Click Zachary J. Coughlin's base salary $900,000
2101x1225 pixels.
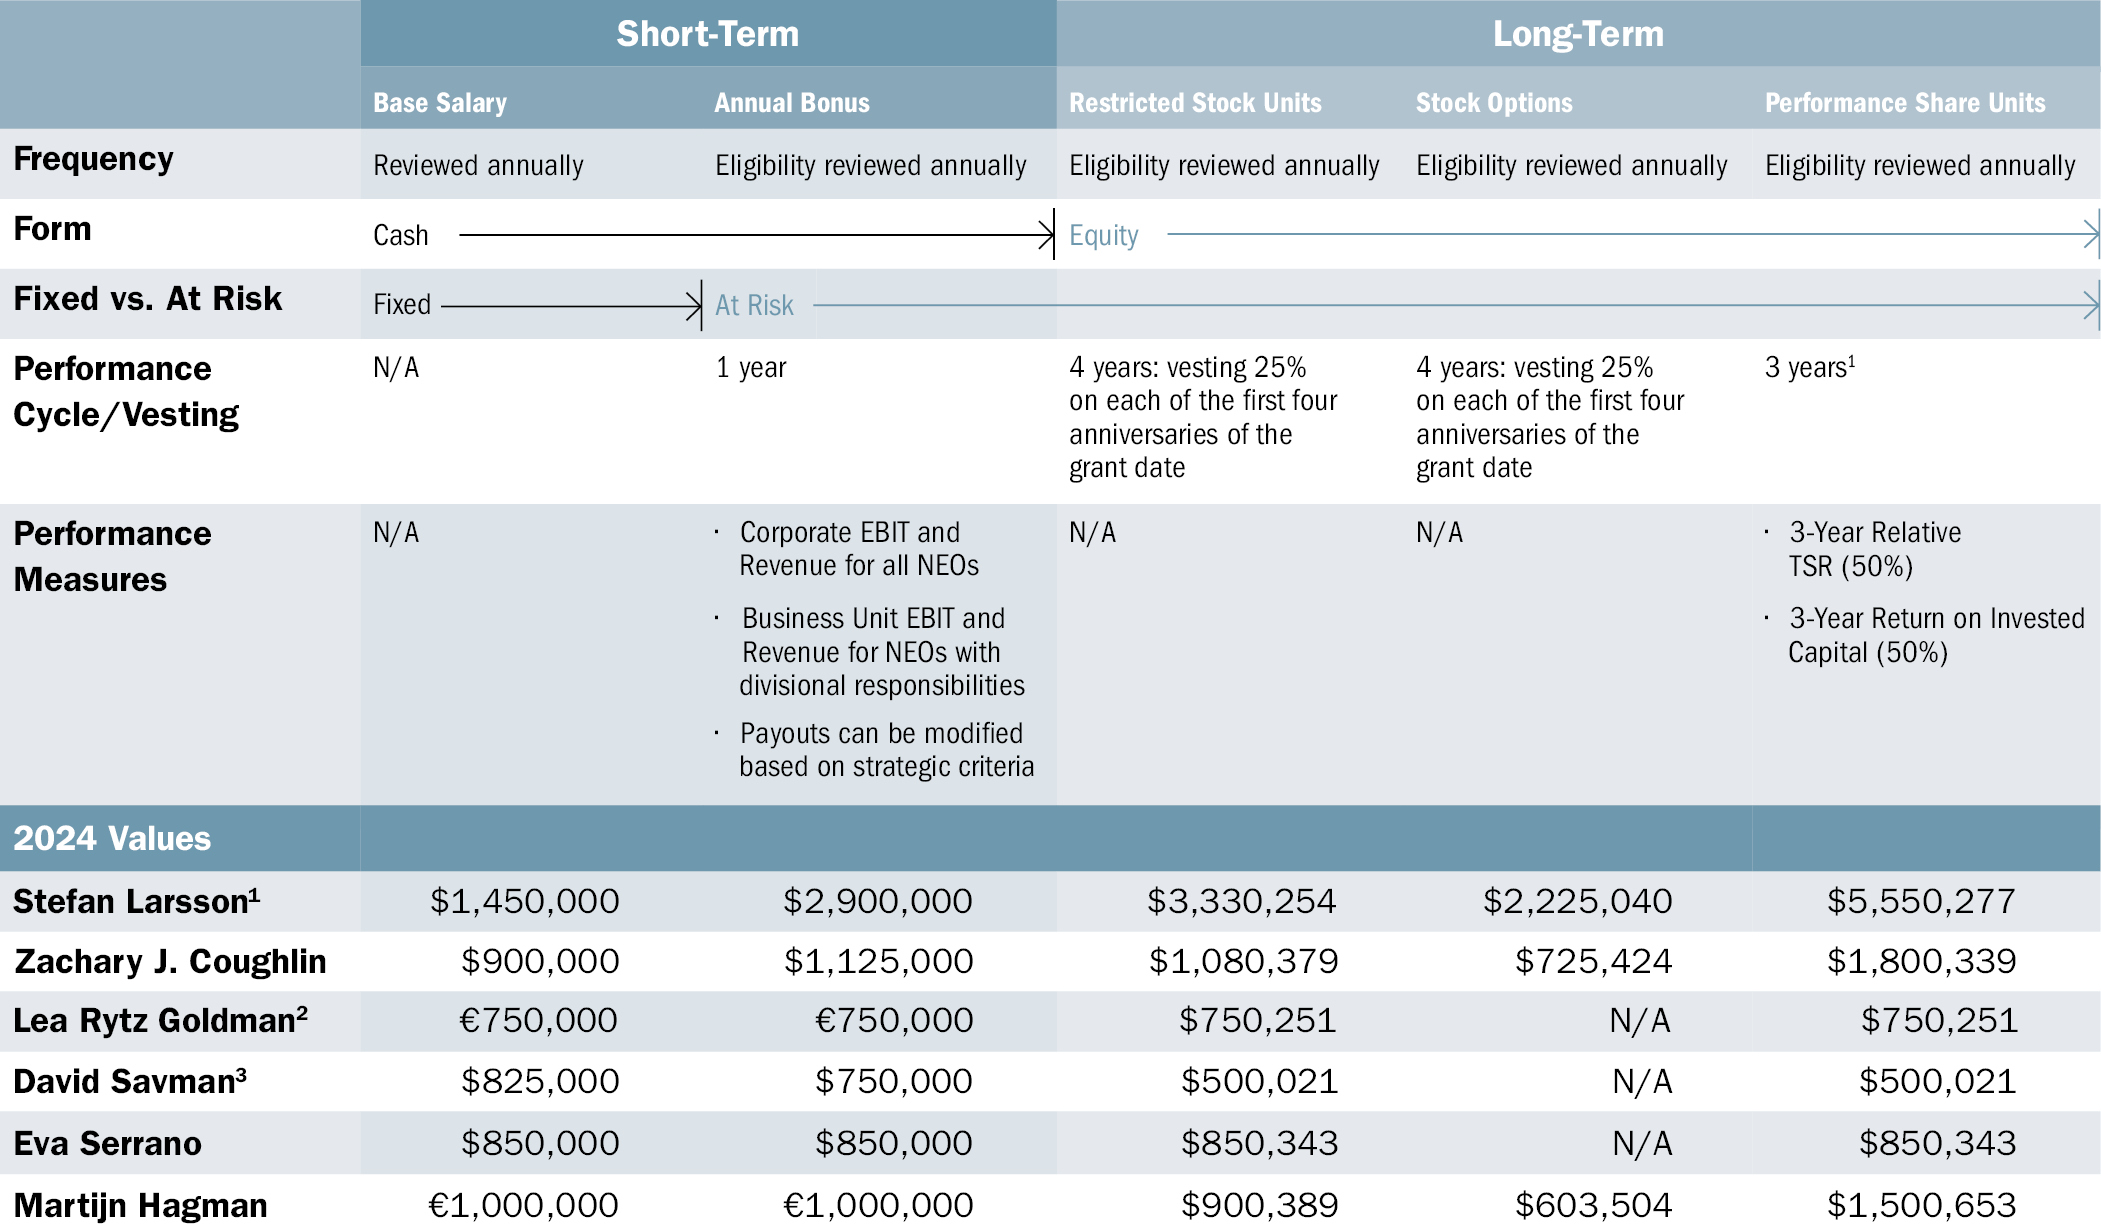(539, 962)
